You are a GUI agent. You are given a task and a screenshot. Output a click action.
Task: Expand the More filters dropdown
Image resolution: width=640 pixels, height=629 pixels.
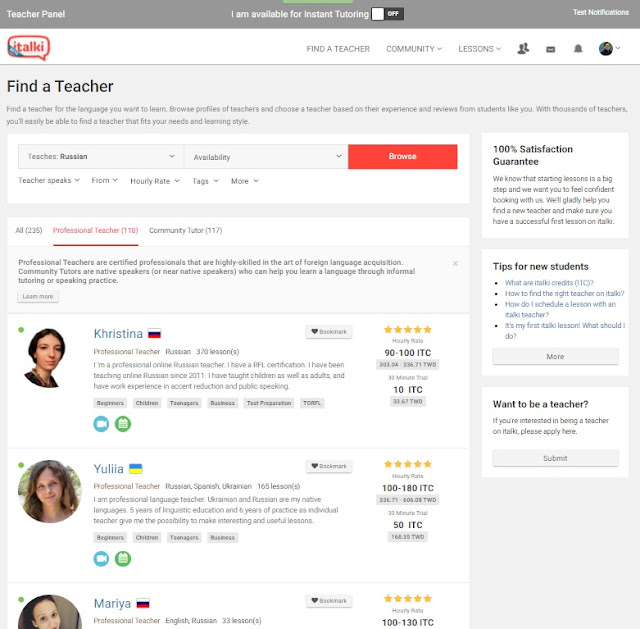[244, 181]
